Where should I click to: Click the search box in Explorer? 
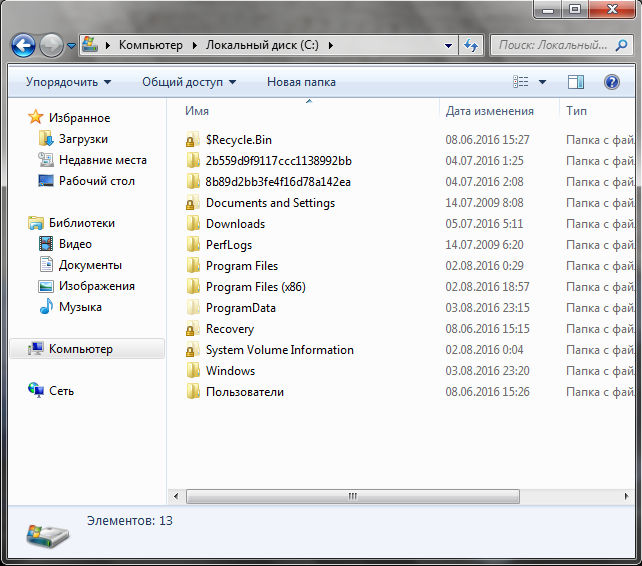tap(553, 45)
